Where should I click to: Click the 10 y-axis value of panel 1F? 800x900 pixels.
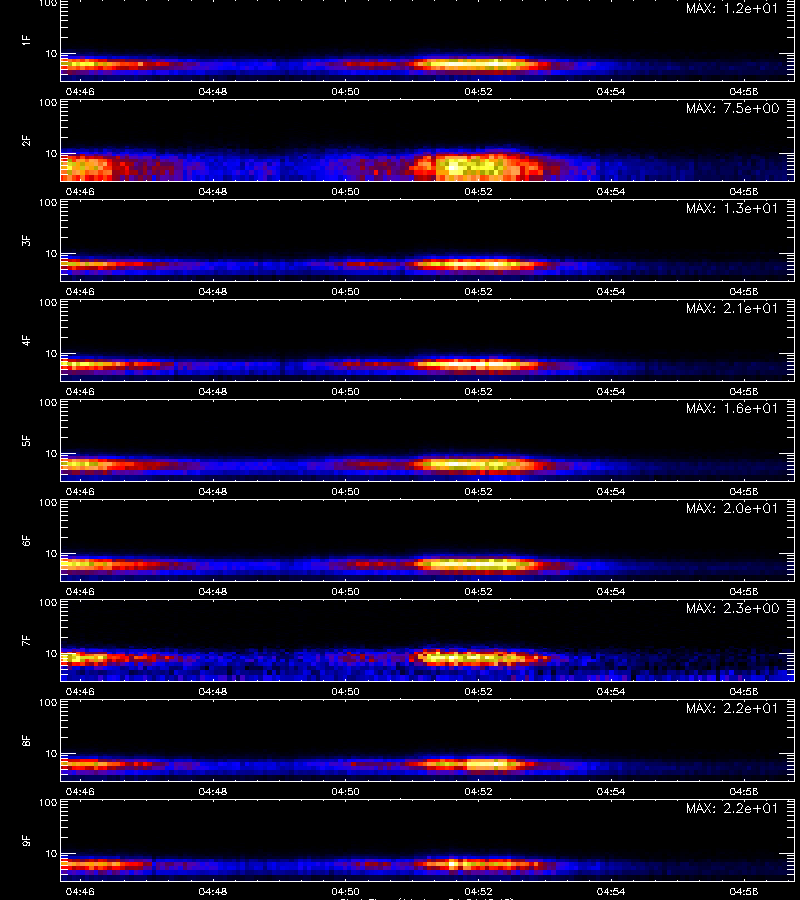click(x=51, y=54)
